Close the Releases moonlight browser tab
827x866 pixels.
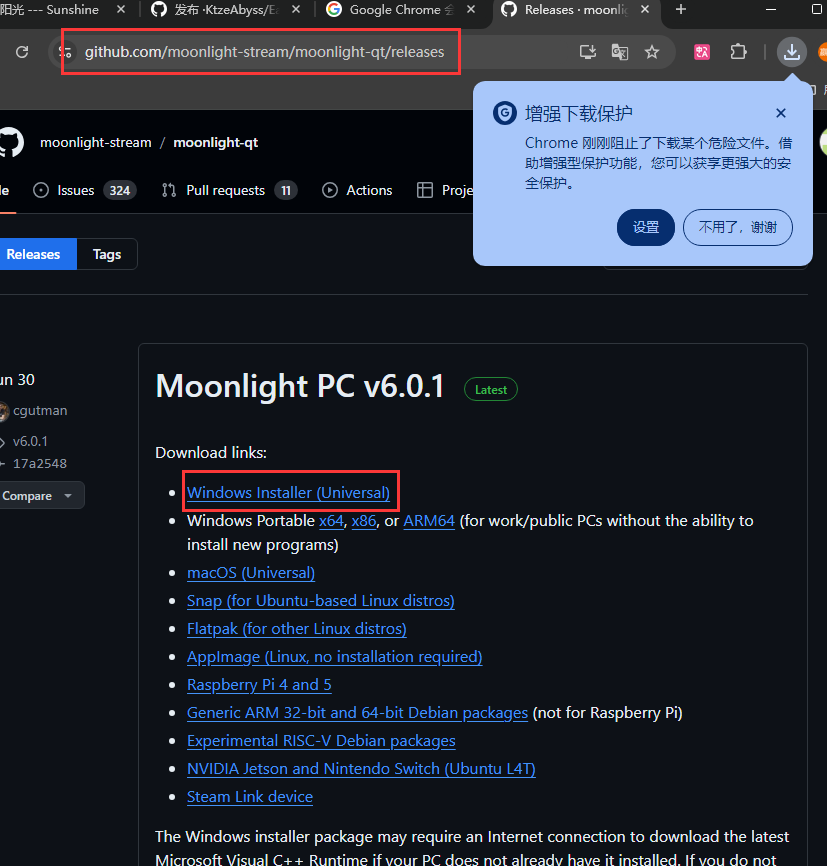tap(645, 9)
